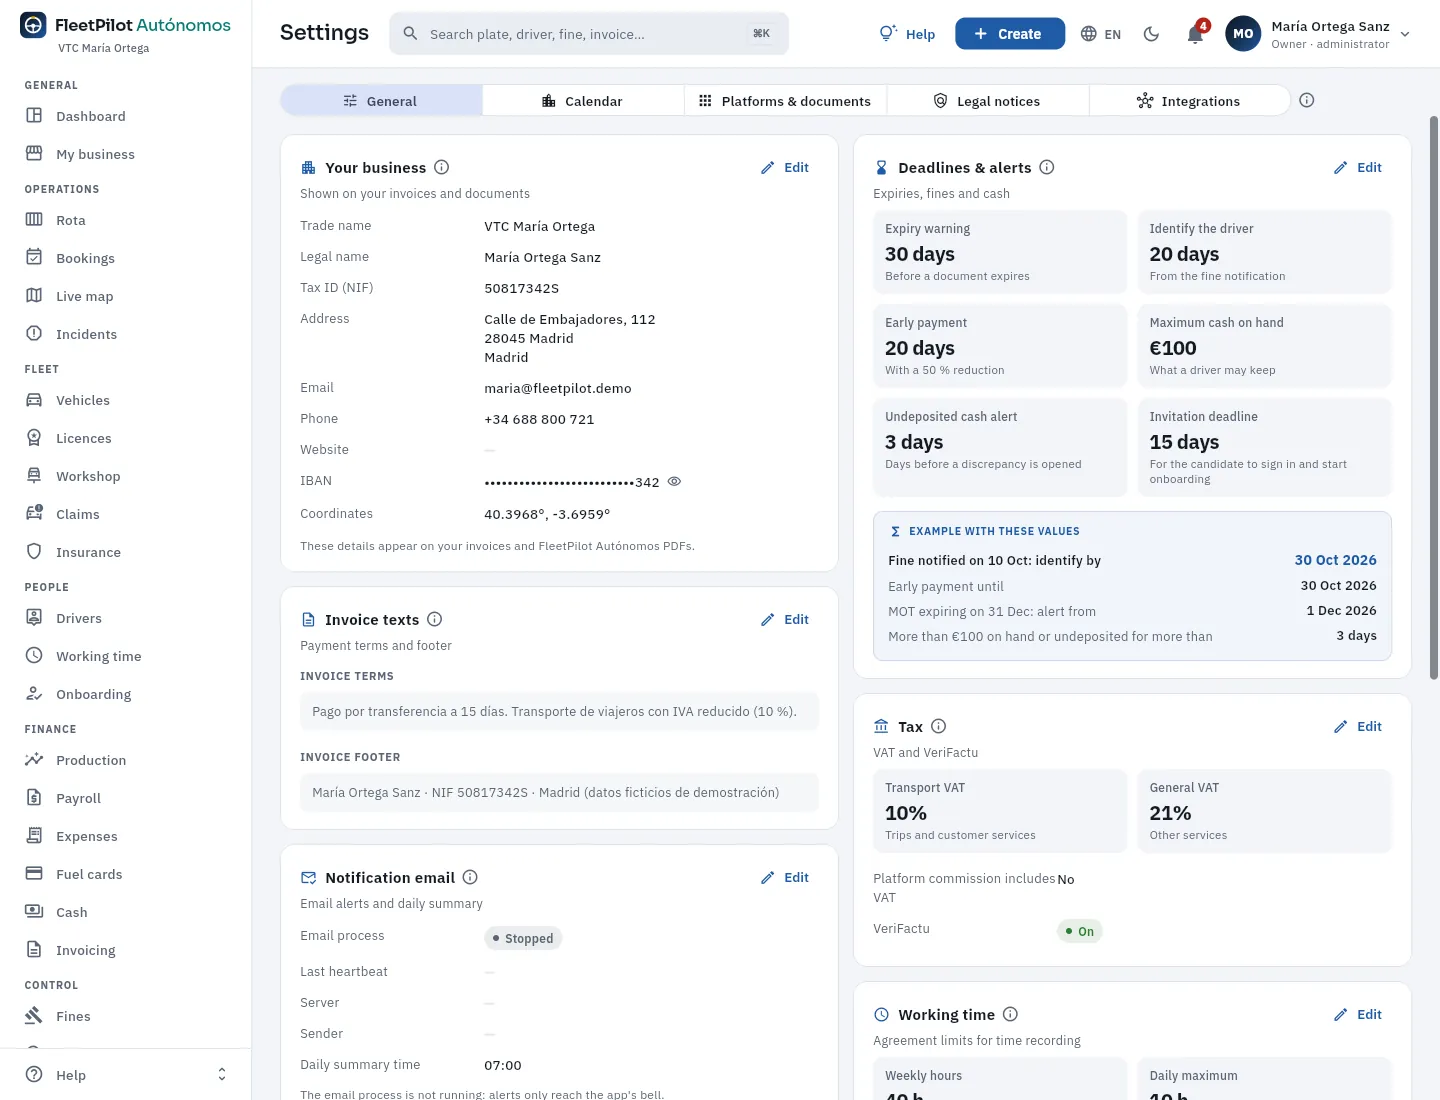Switch to the Platforms & documents tab
Viewport: 1440px width, 1100px height.
point(785,101)
